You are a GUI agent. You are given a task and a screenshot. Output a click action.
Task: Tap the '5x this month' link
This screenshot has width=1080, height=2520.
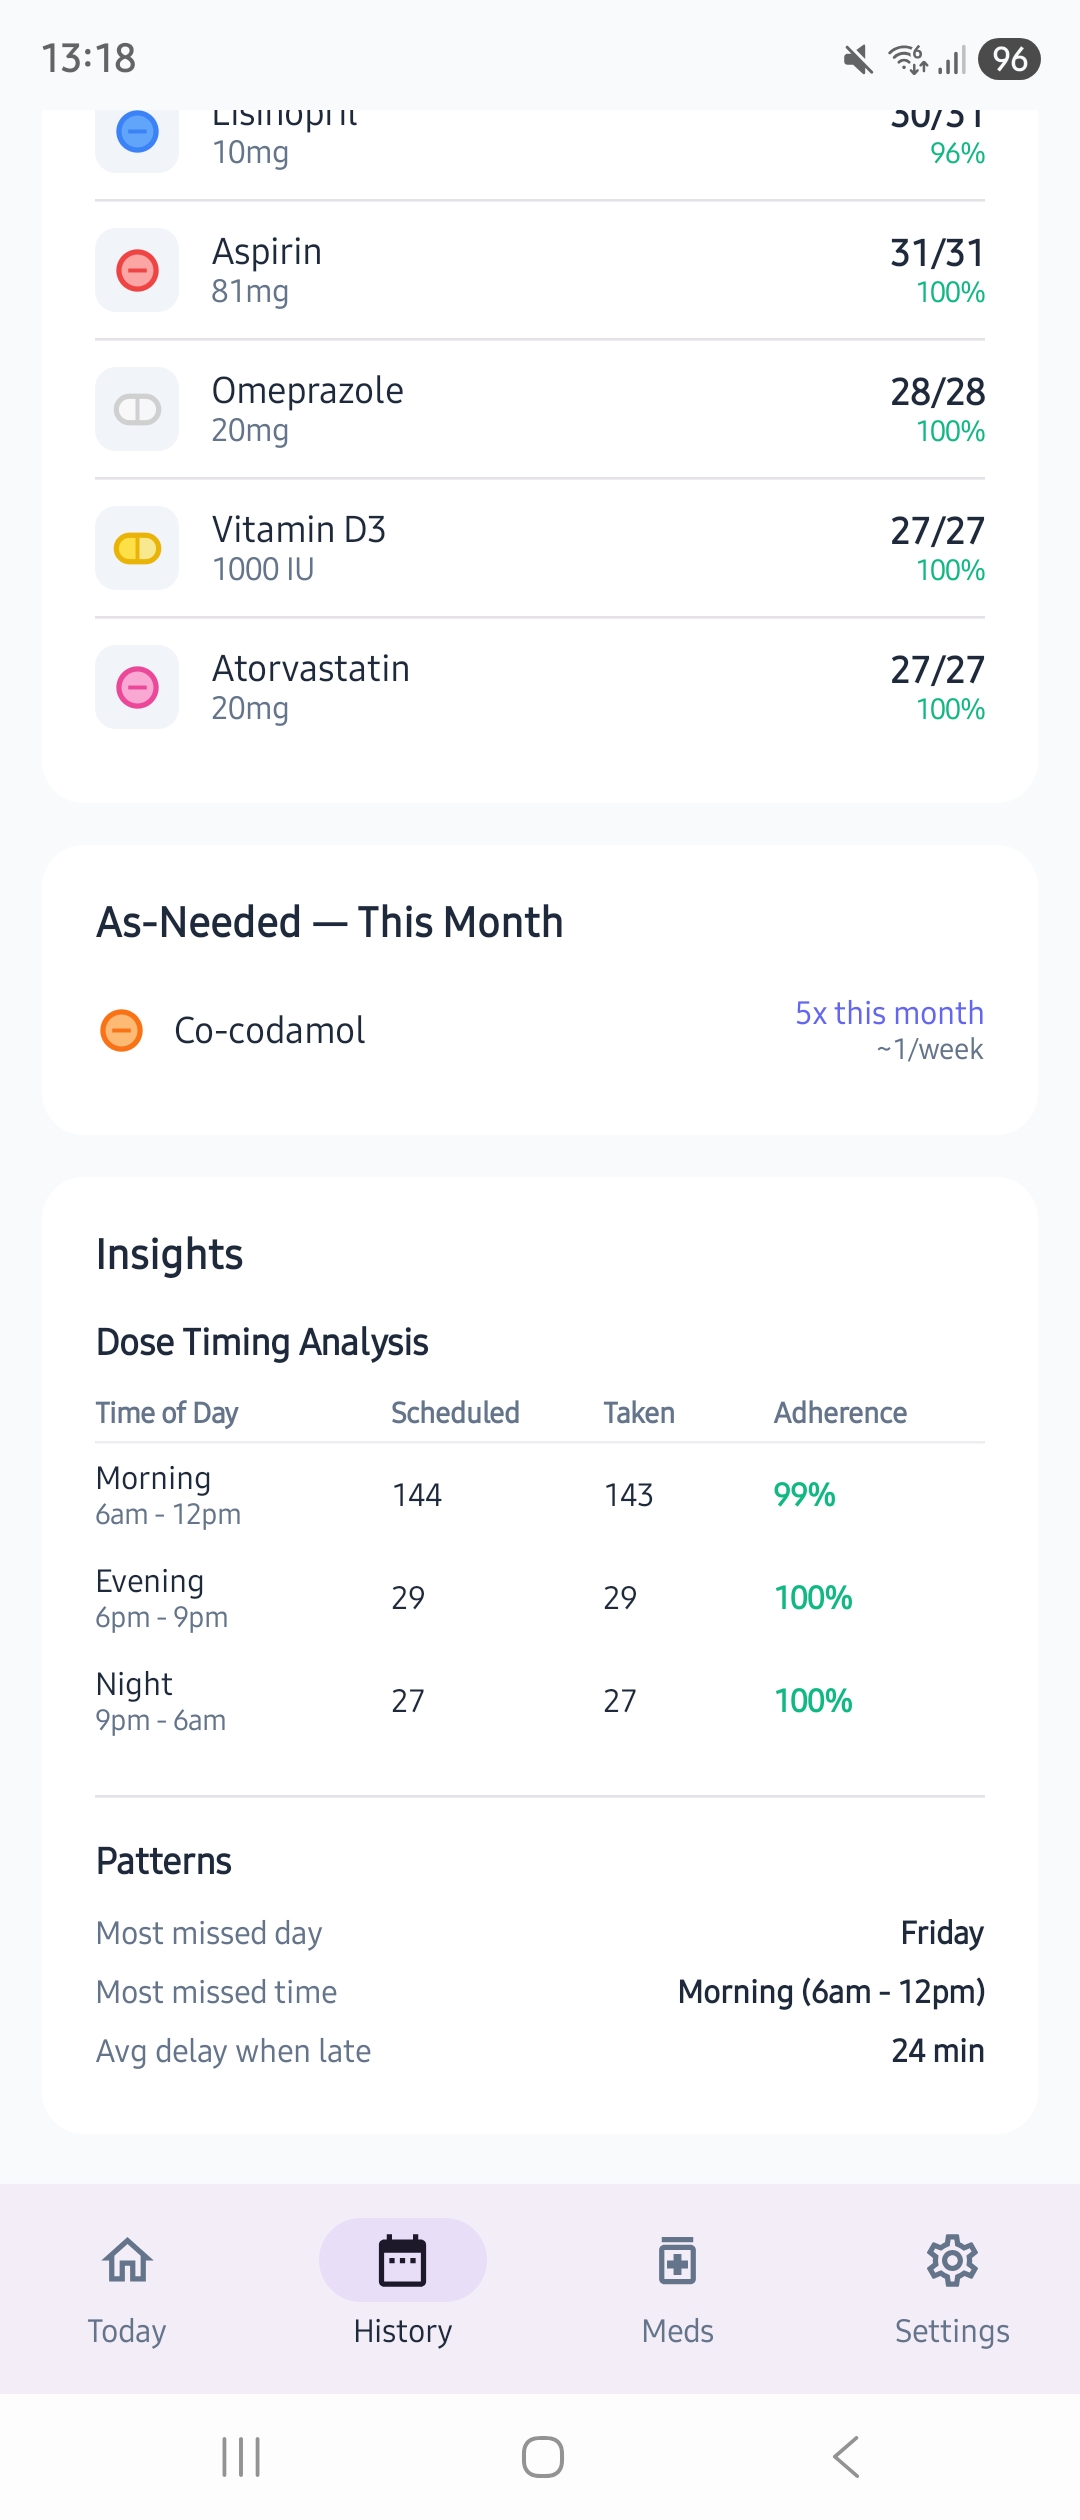pyautogui.click(x=889, y=1013)
